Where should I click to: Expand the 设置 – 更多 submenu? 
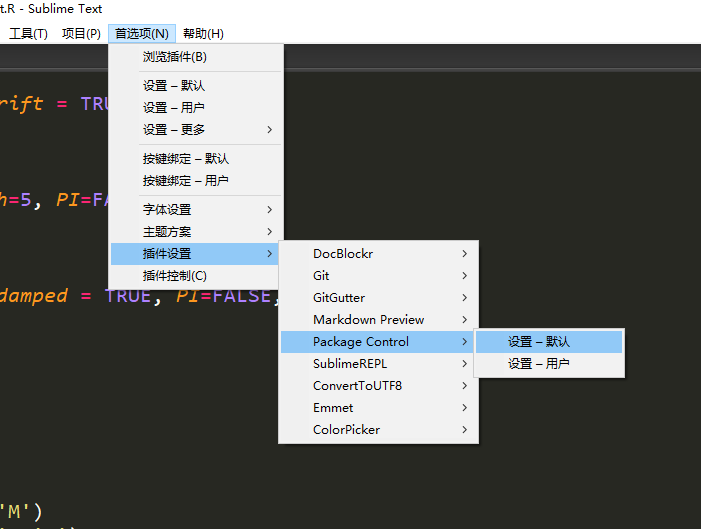click(x=196, y=130)
